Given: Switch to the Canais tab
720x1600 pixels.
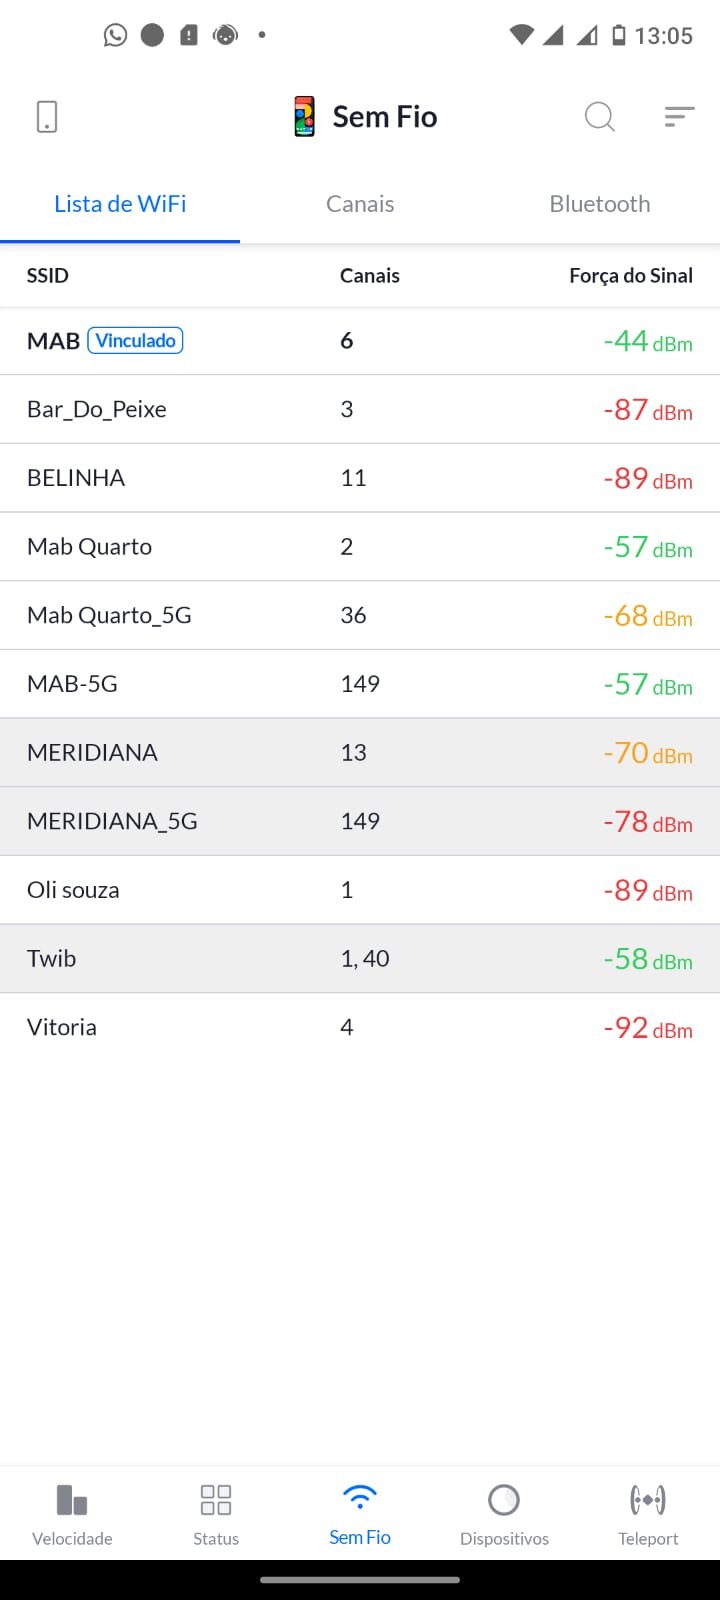Looking at the screenshot, I should pyautogui.click(x=360, y=204).
